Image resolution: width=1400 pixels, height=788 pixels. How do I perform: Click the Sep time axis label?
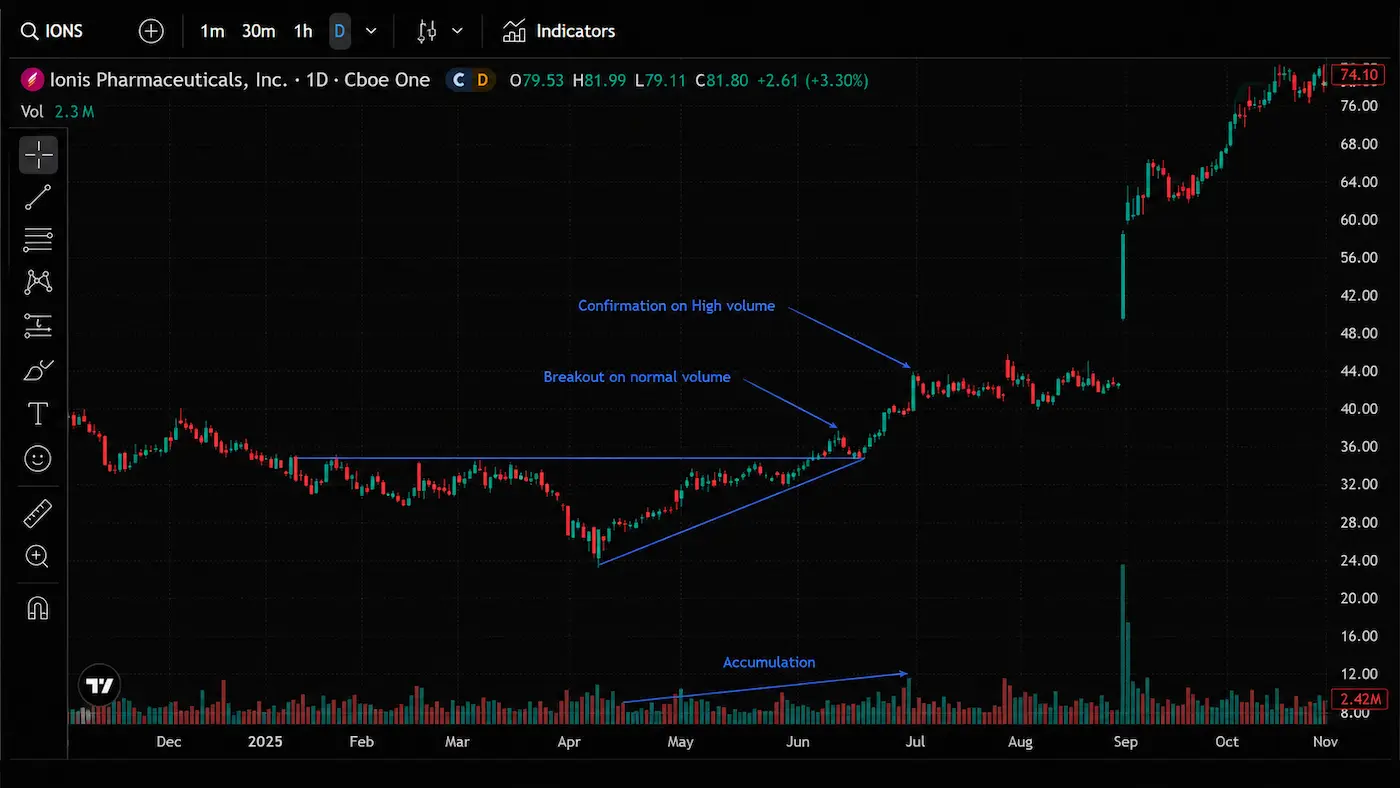(1125, 742)
